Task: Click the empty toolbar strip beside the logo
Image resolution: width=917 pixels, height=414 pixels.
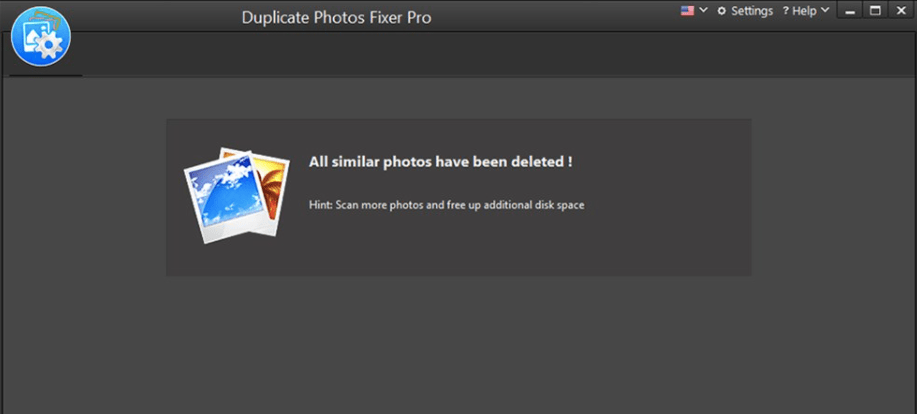Action: 497,54
